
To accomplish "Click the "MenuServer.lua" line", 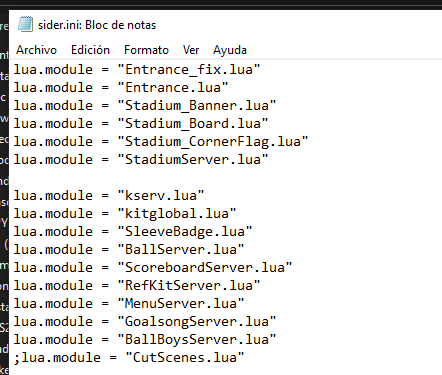I will click(x=129, y=304).
